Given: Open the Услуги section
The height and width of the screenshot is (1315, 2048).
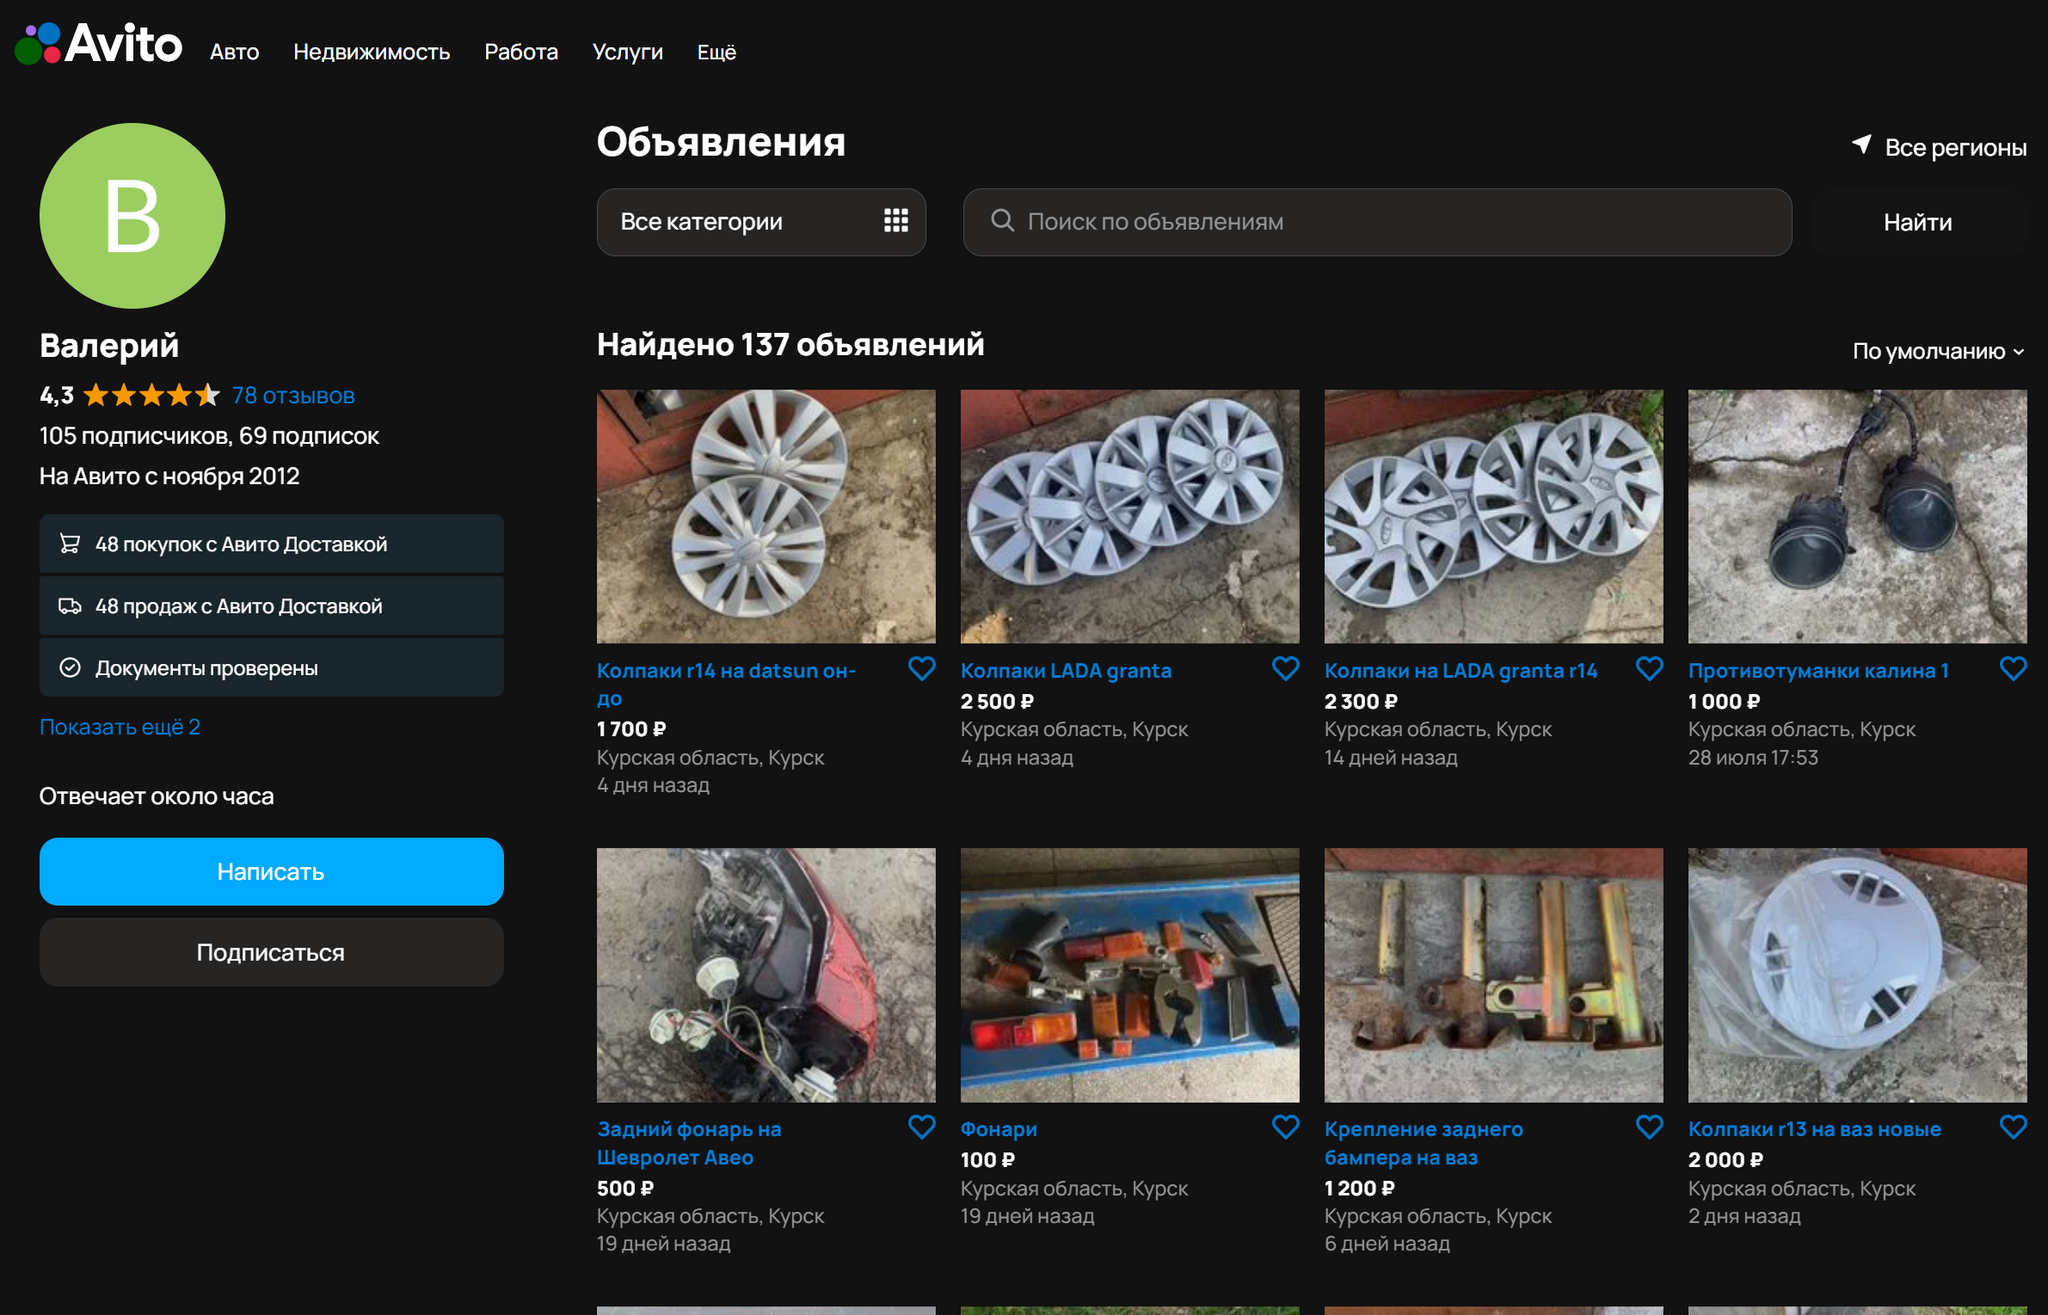Looking at the screenshot, I should point(627,52).
